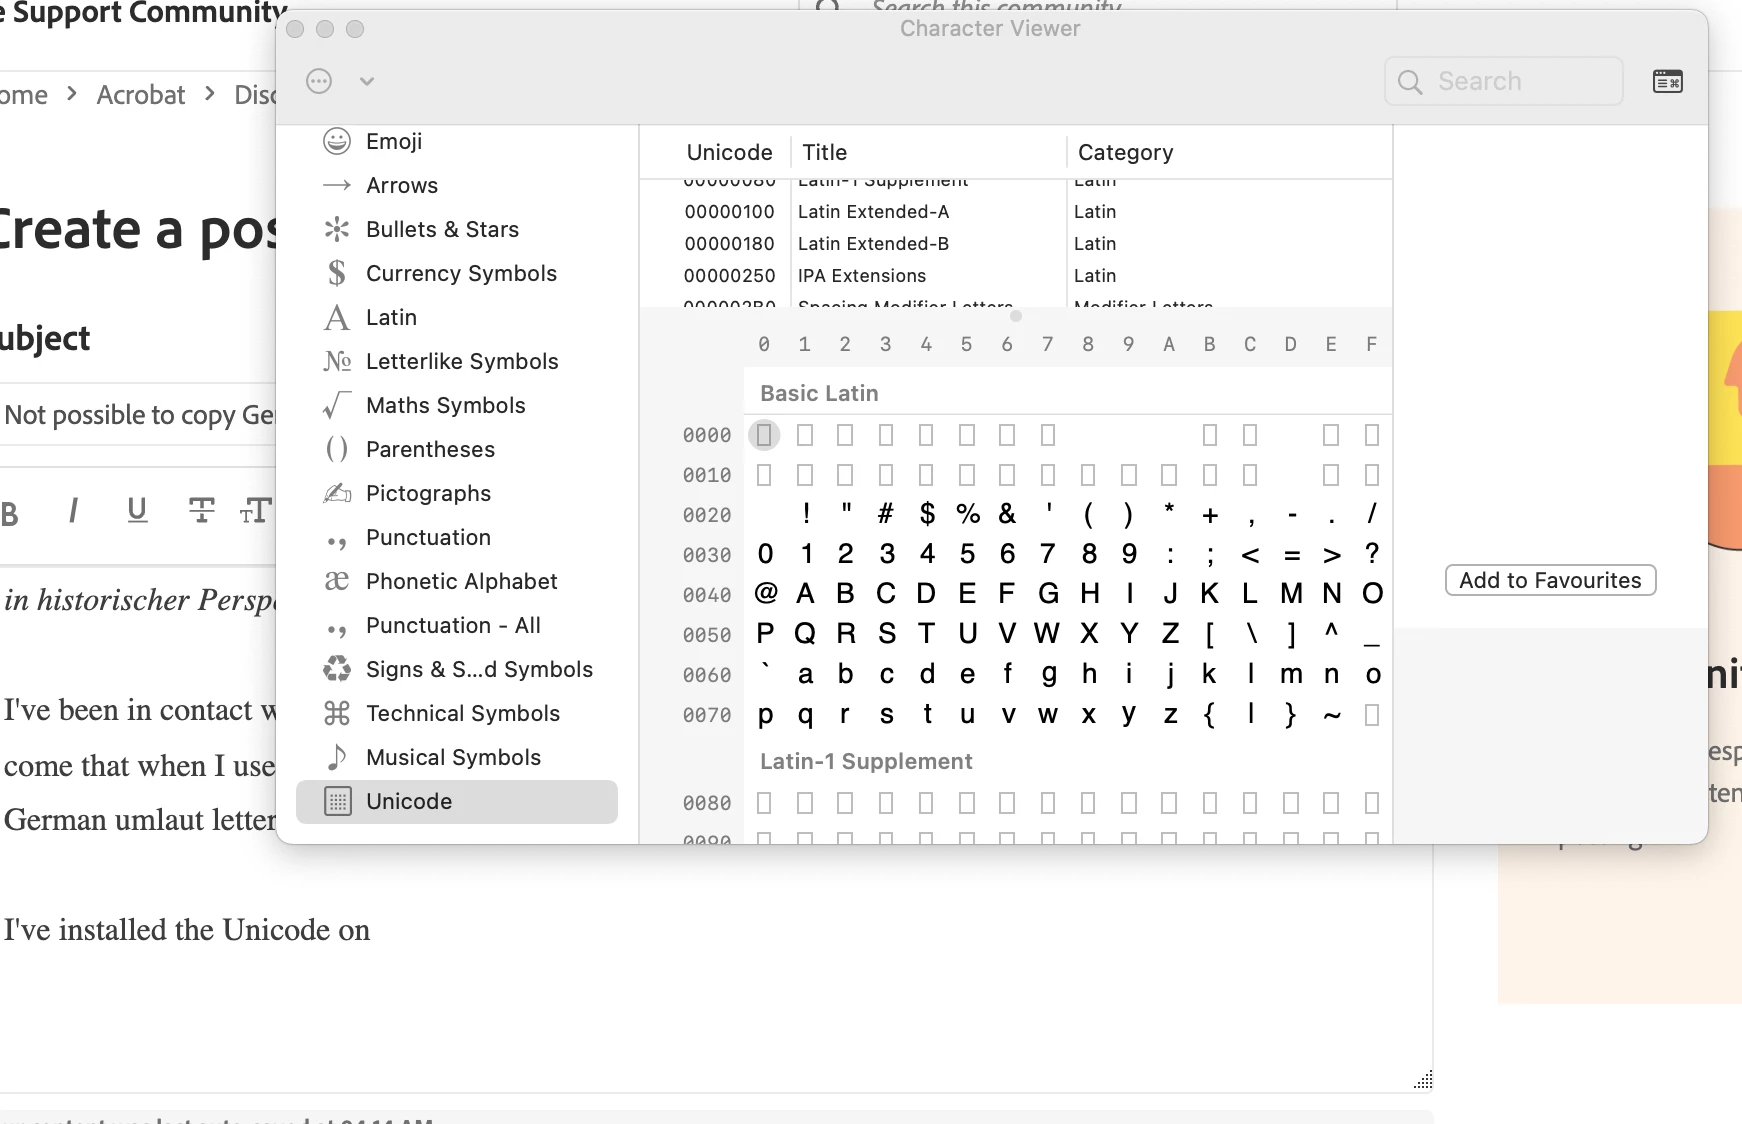Sort by Unicode column header

pyautogui.click(x=729, y=152)
